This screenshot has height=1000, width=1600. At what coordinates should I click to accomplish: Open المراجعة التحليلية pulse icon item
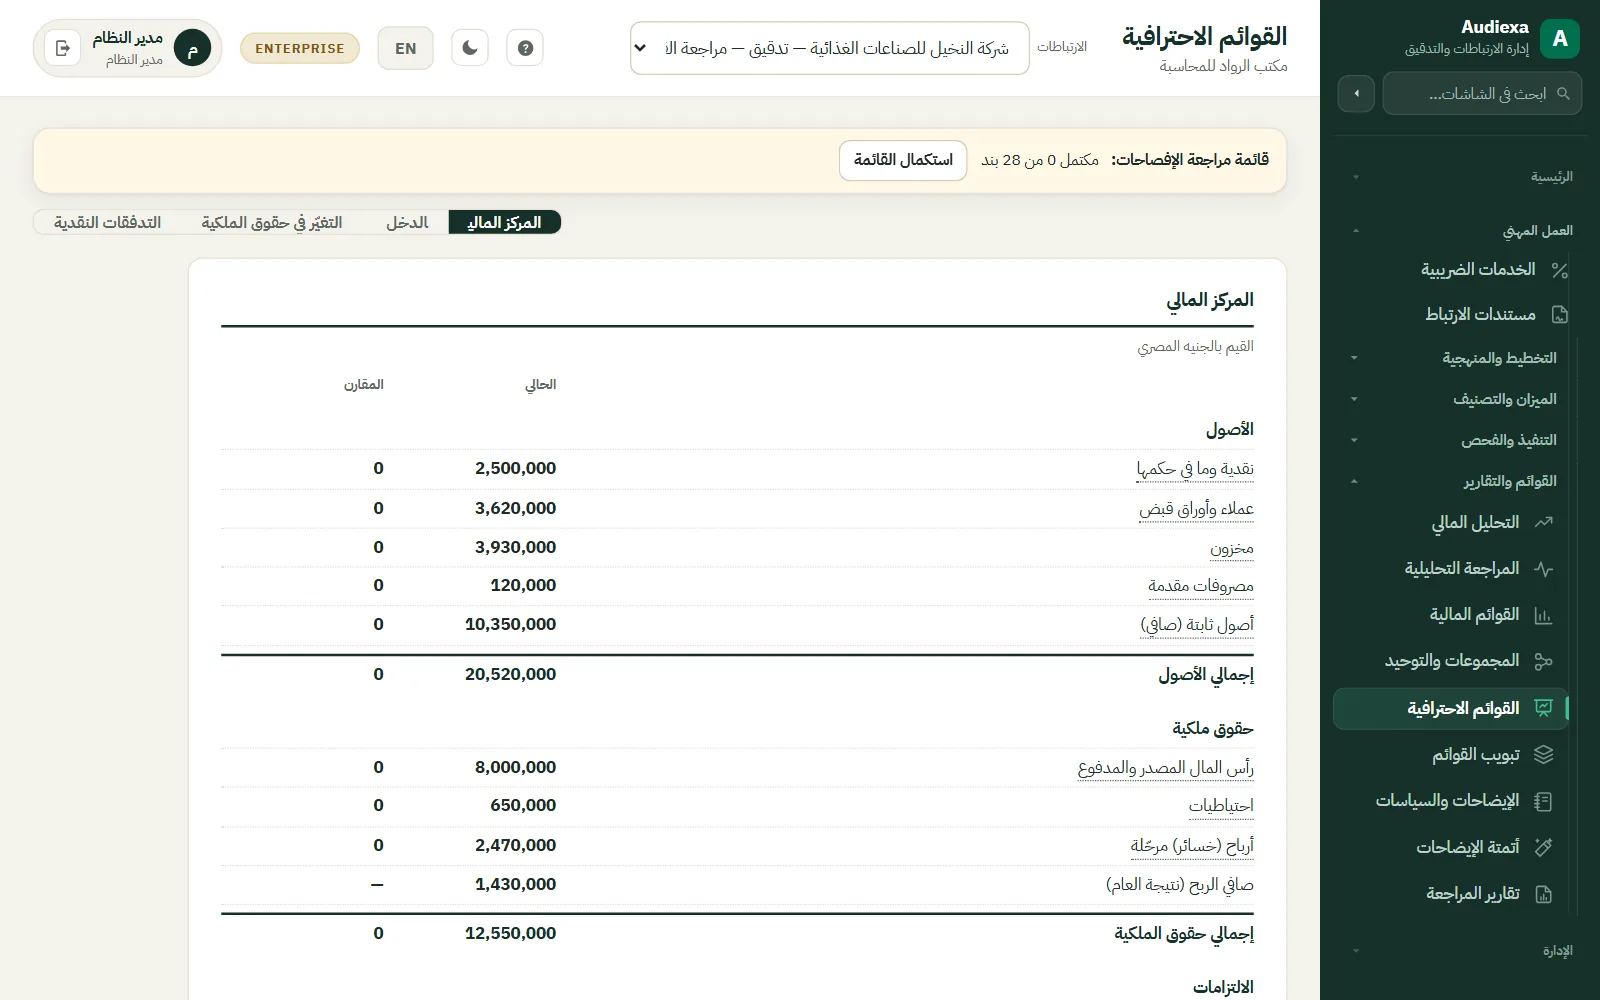[1452, 568]
